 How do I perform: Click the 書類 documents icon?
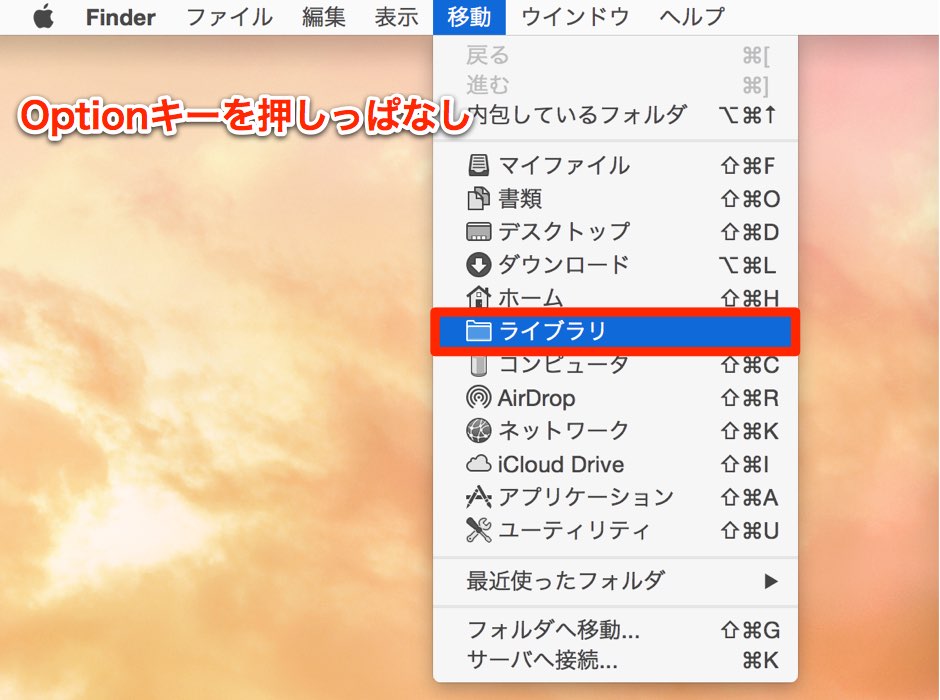(x=478, y=198)
